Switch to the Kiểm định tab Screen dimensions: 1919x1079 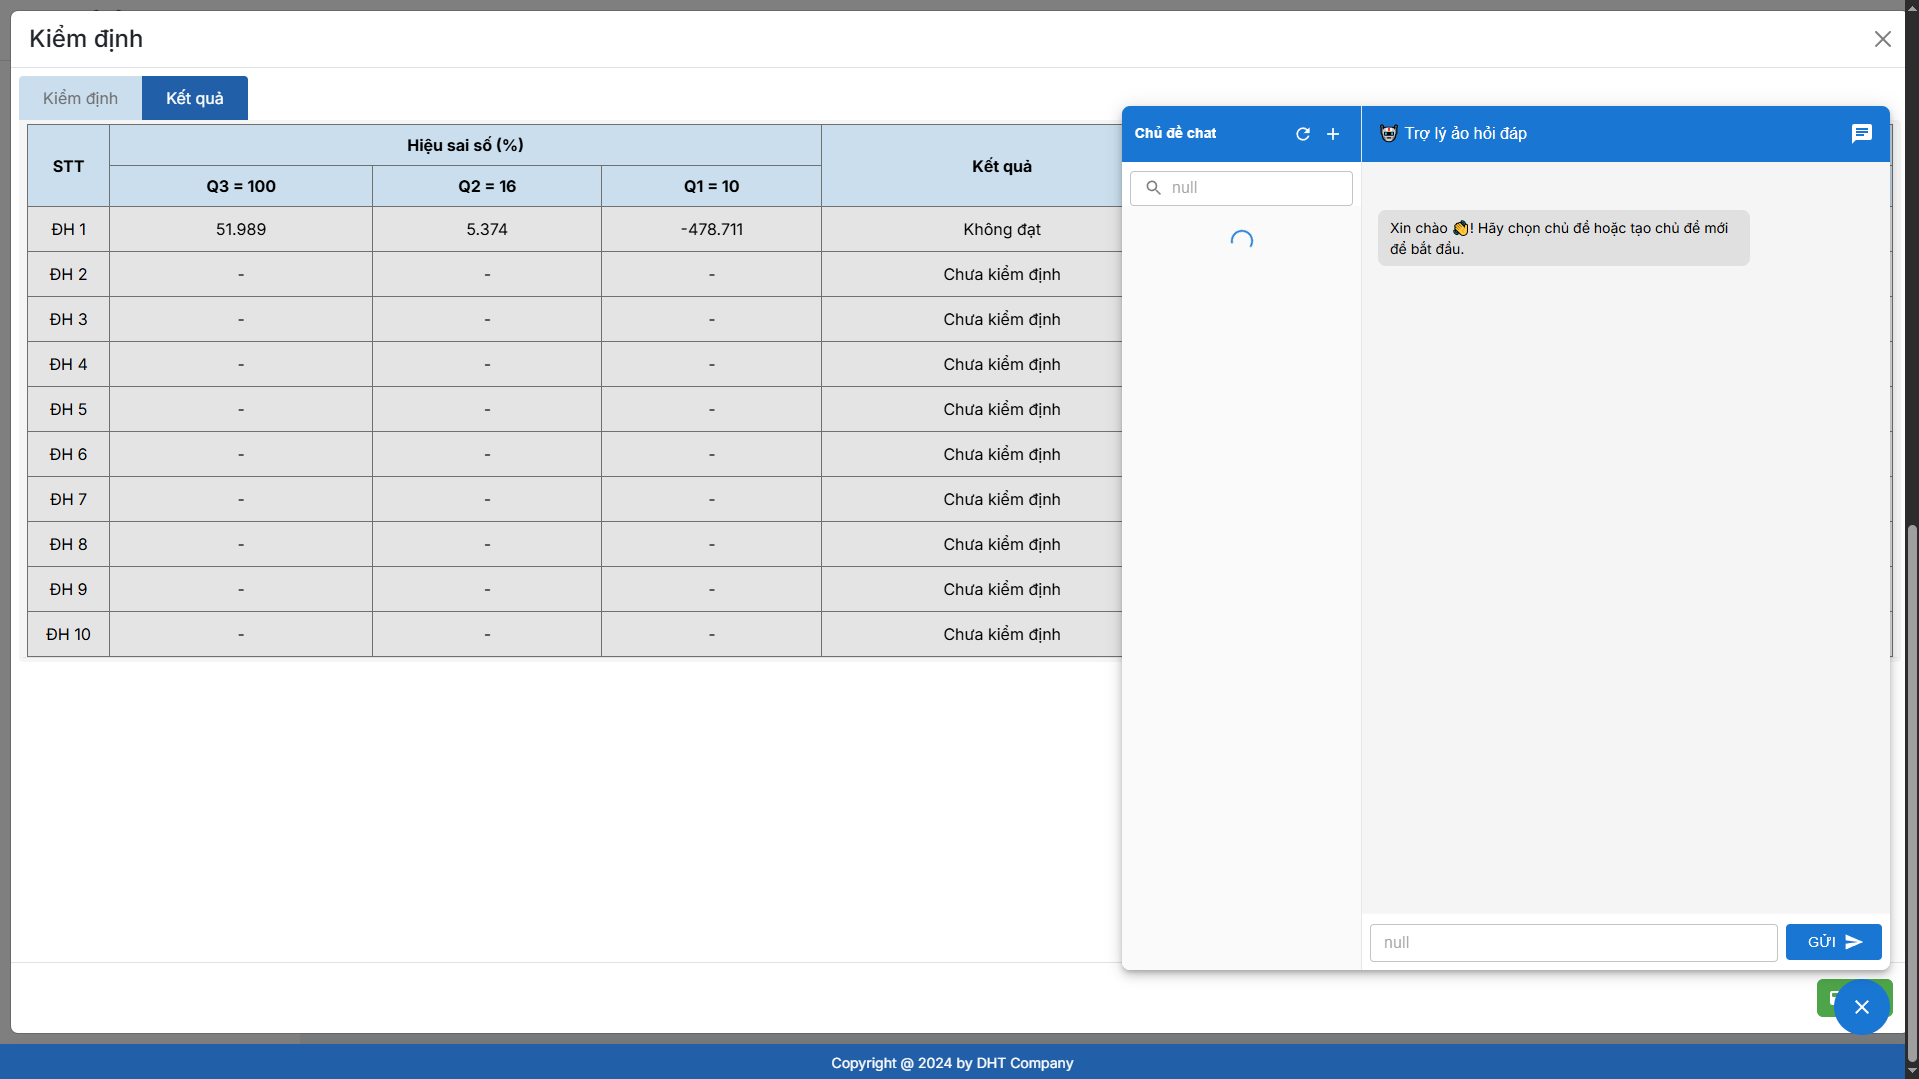pyautogui.click(x=79, y=97)
